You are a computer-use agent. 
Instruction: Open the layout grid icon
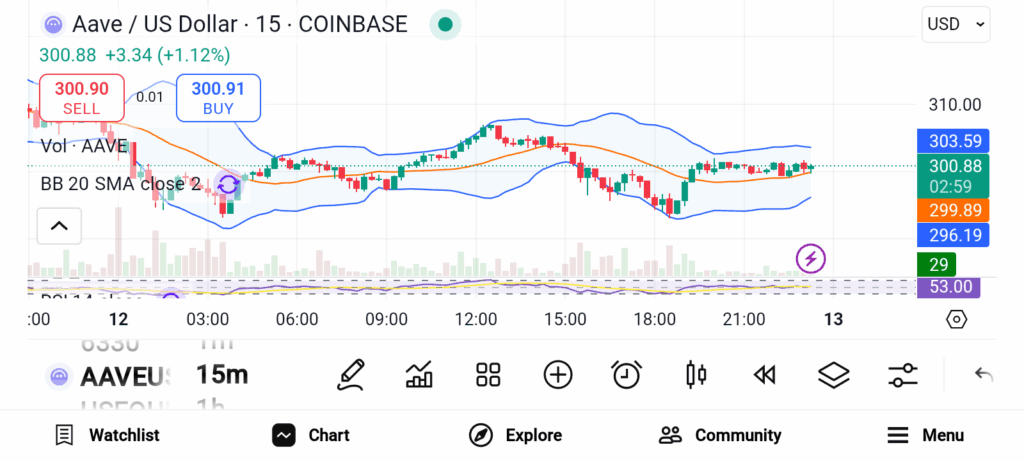click(488, 375)
